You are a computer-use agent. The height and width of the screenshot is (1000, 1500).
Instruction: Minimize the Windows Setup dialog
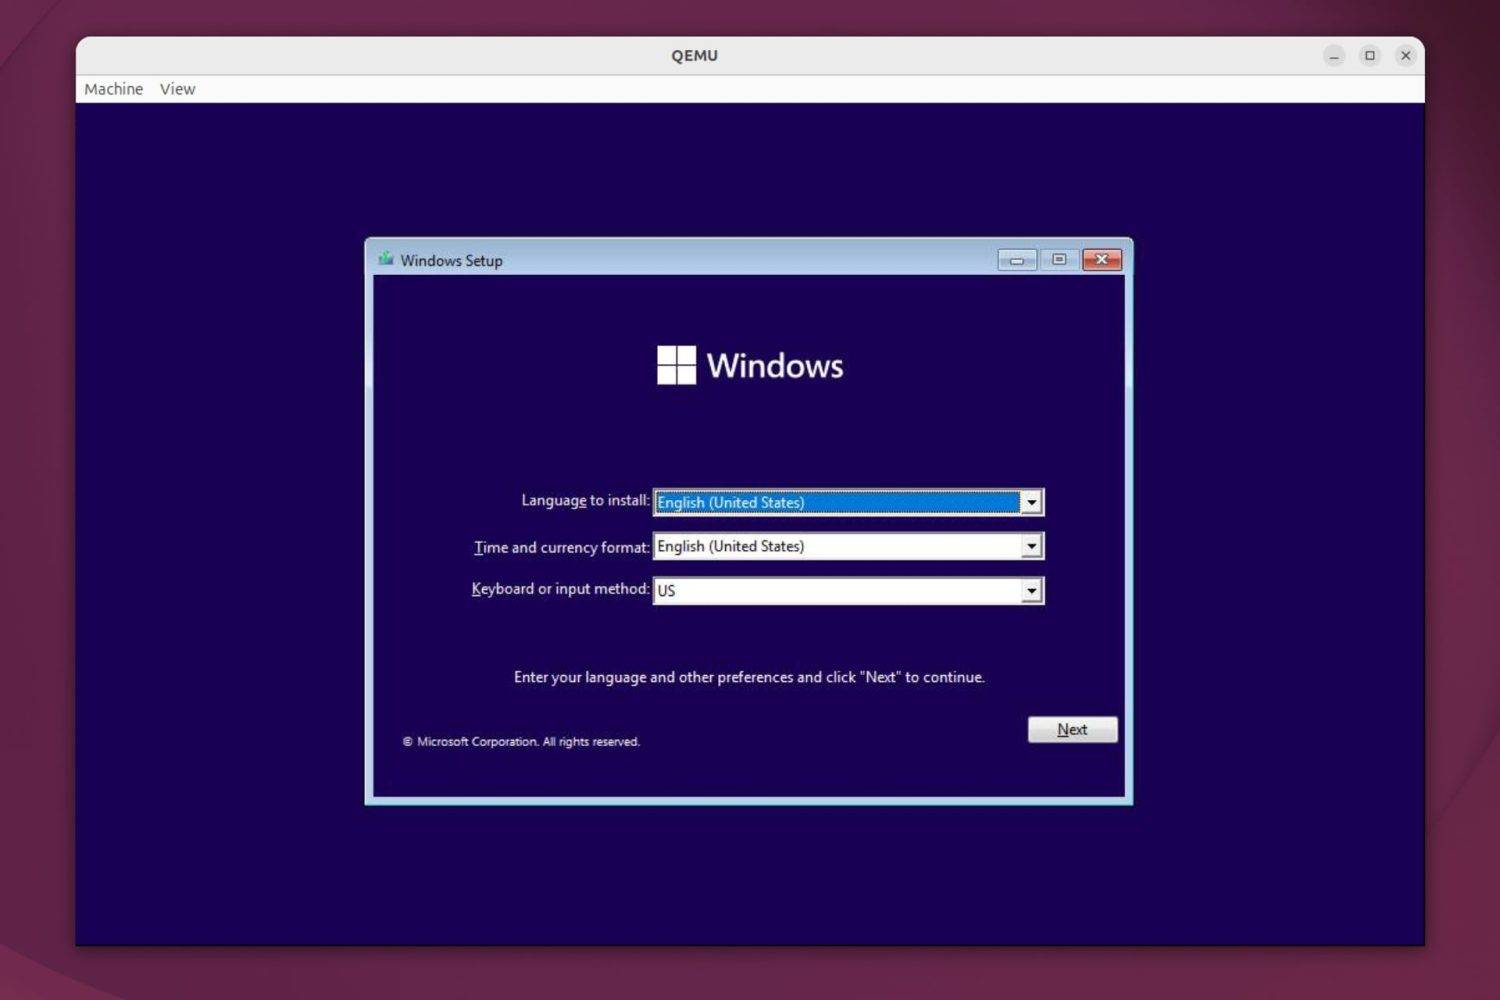[x=1017, y=260]
